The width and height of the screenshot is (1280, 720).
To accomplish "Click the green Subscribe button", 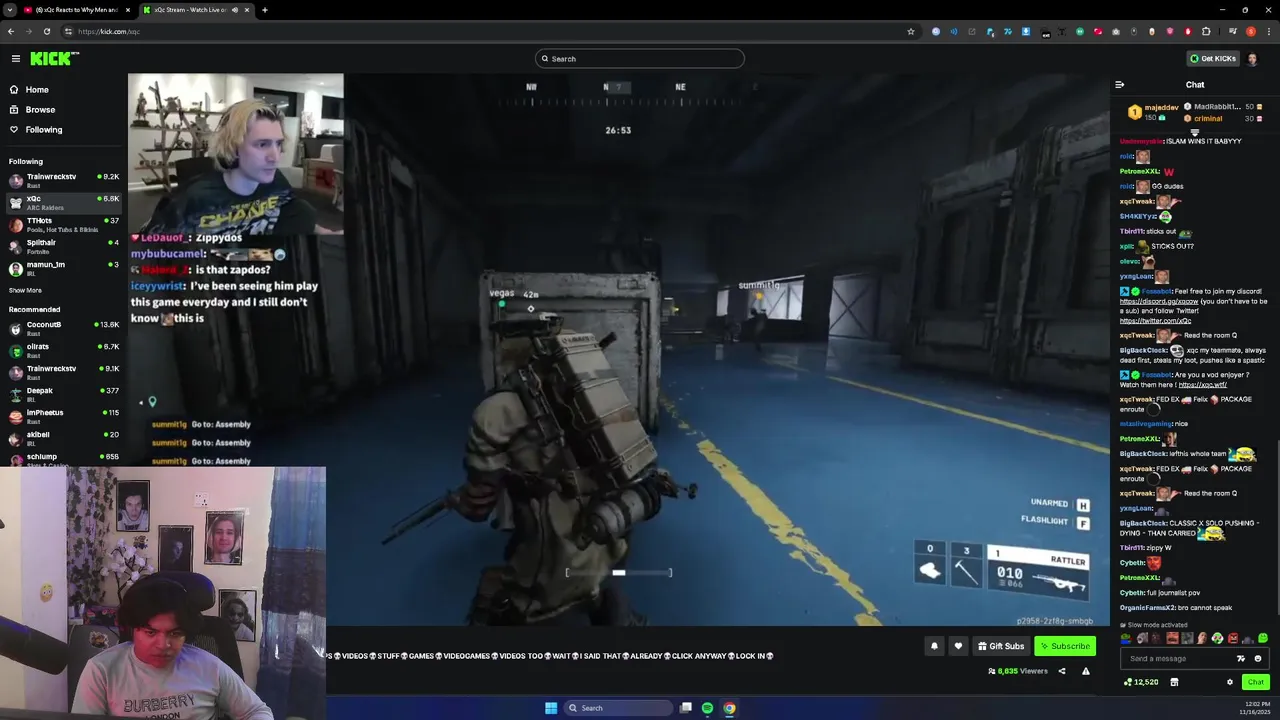I will click(1064, 646).
